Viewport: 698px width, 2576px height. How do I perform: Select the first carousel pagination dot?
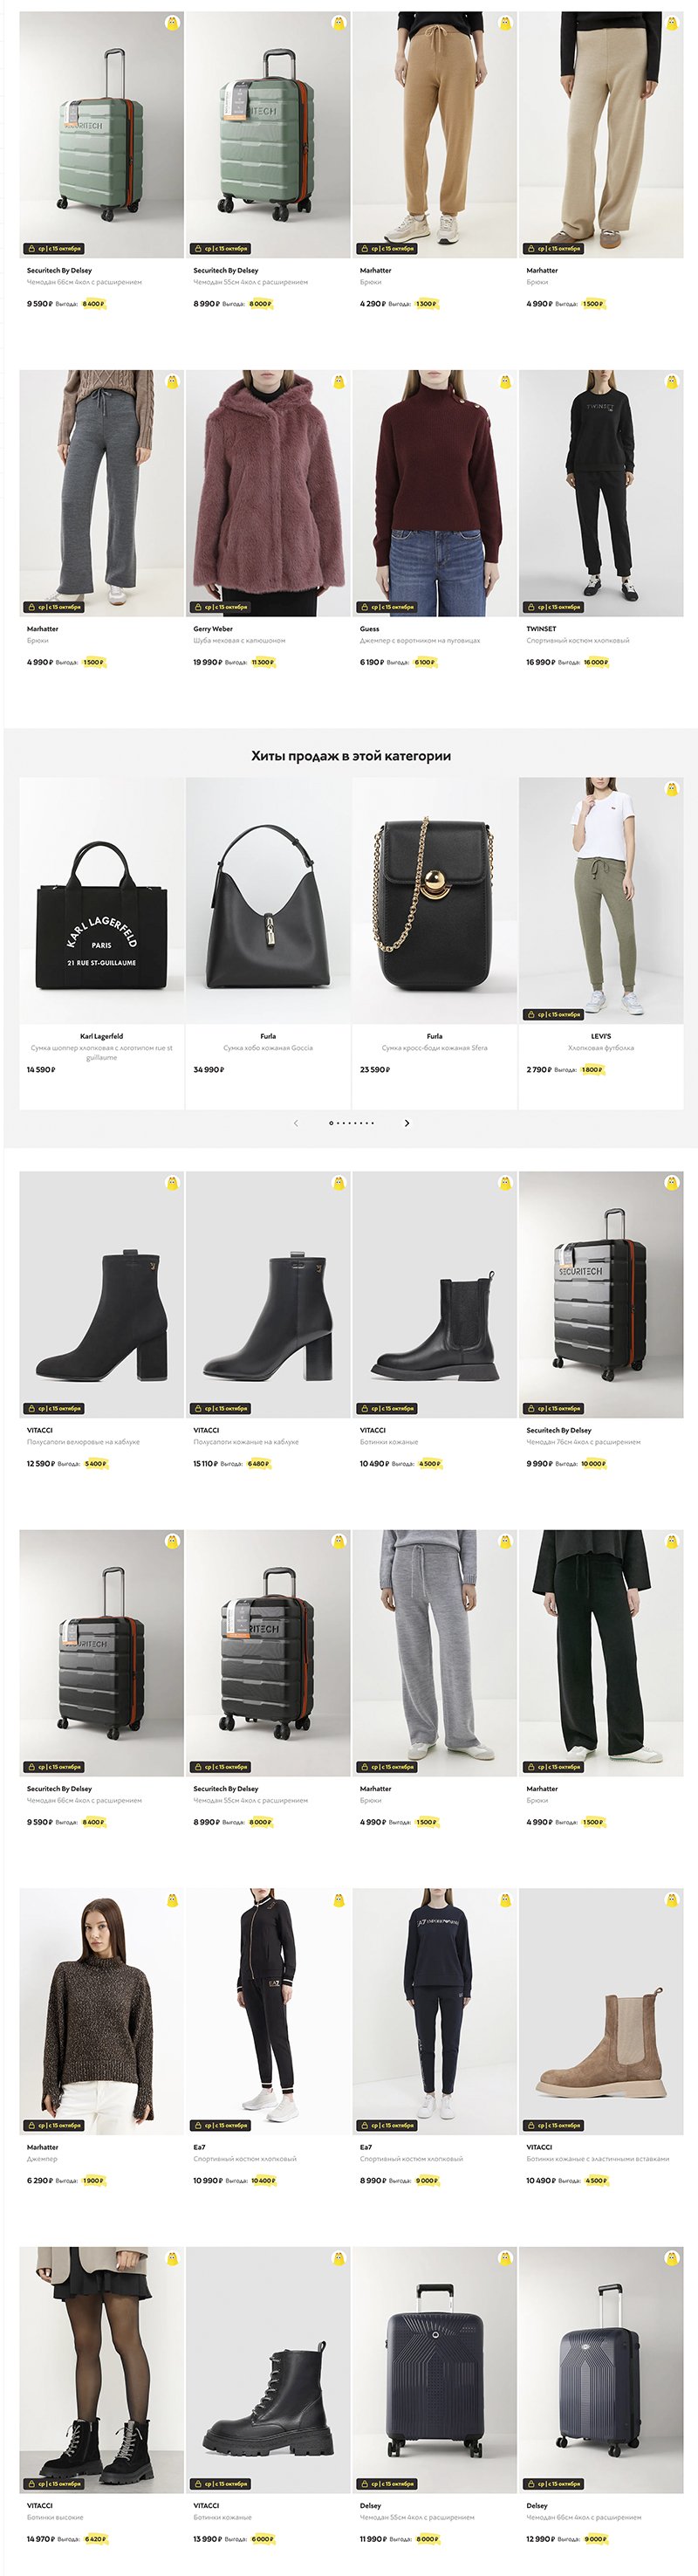pos(331,1123)
